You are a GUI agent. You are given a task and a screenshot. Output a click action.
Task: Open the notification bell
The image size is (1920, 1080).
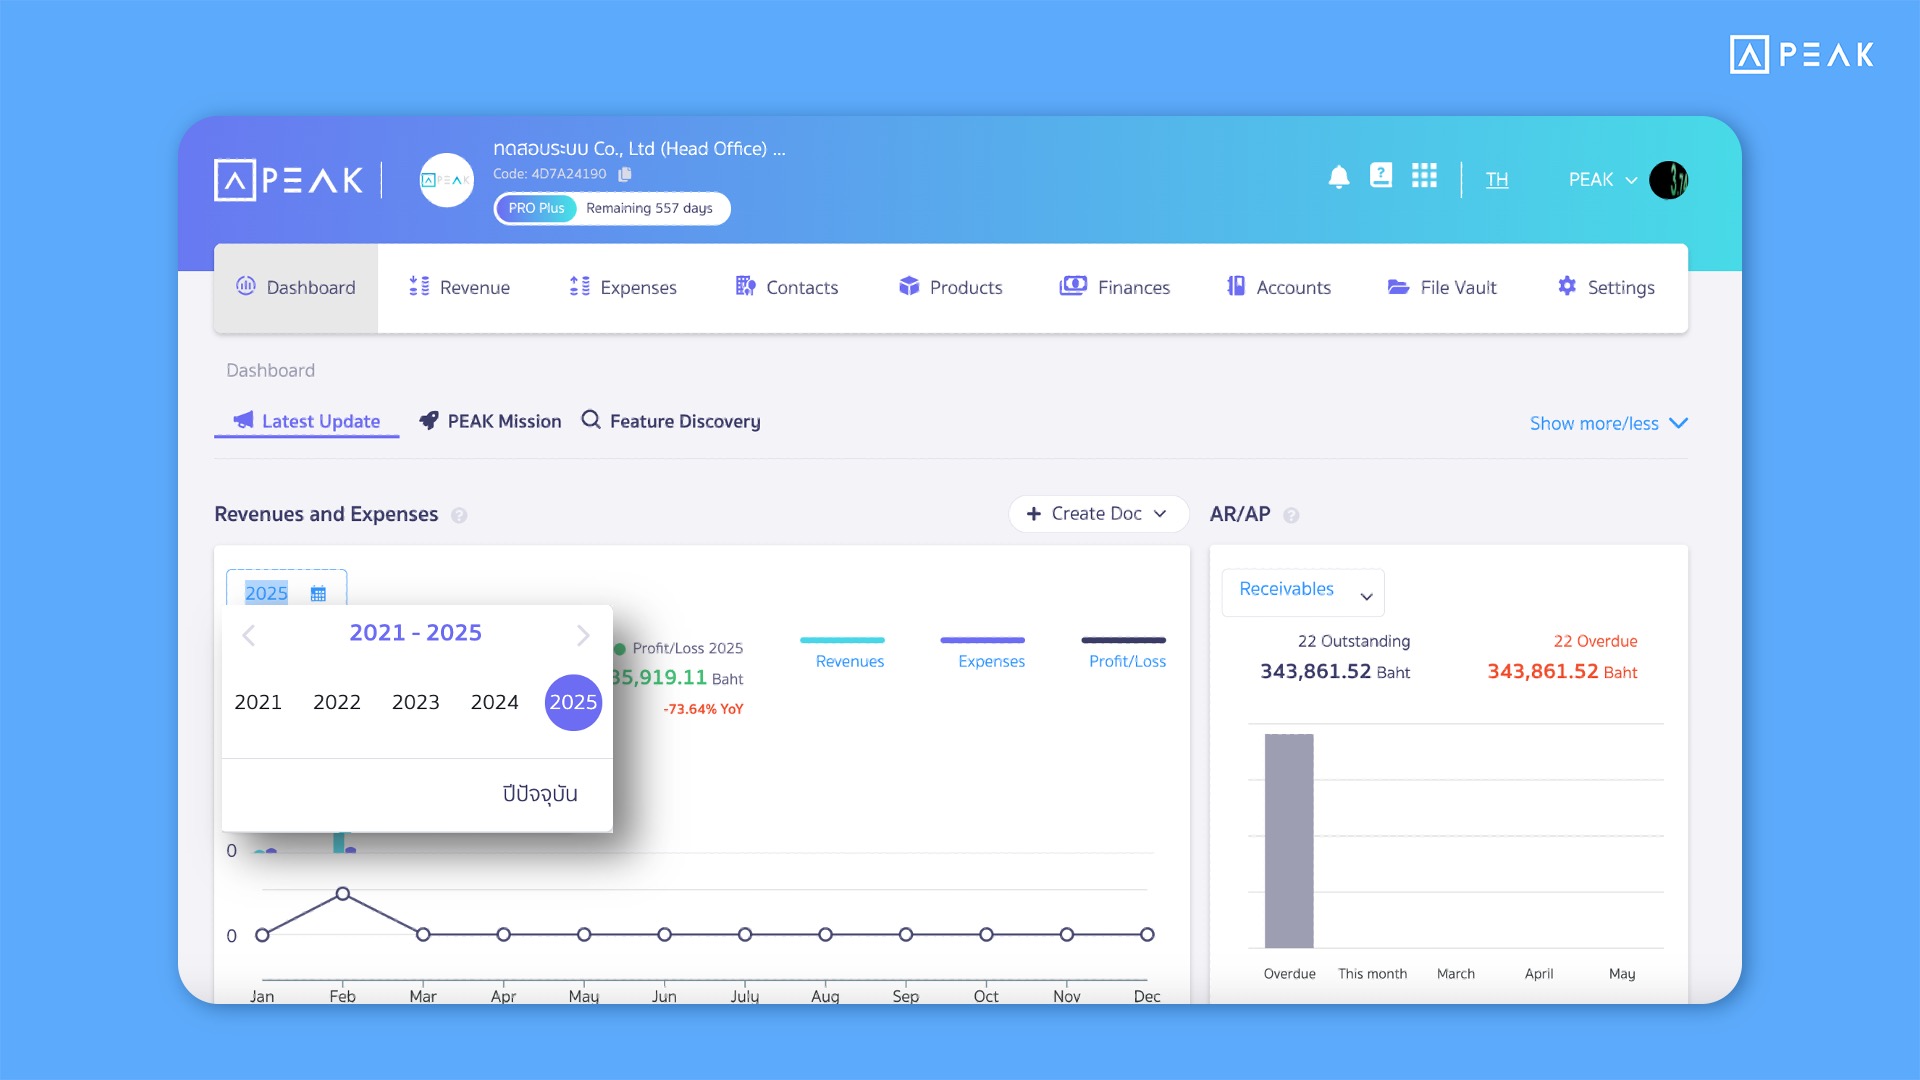[1340, 176]
